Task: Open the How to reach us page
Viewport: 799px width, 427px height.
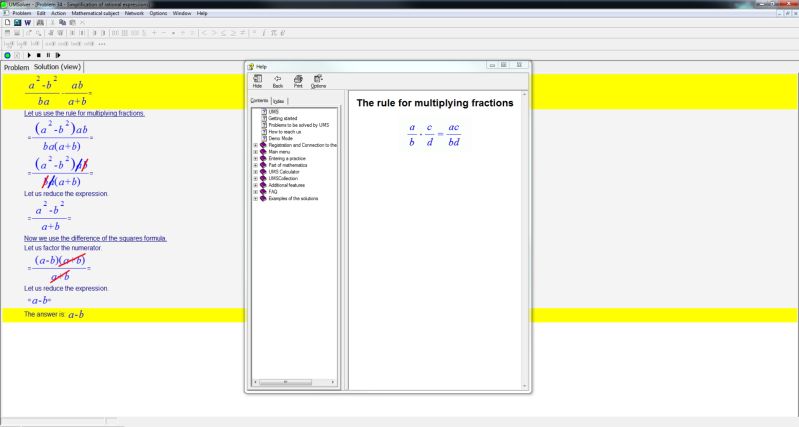Action: pos(285,131)
